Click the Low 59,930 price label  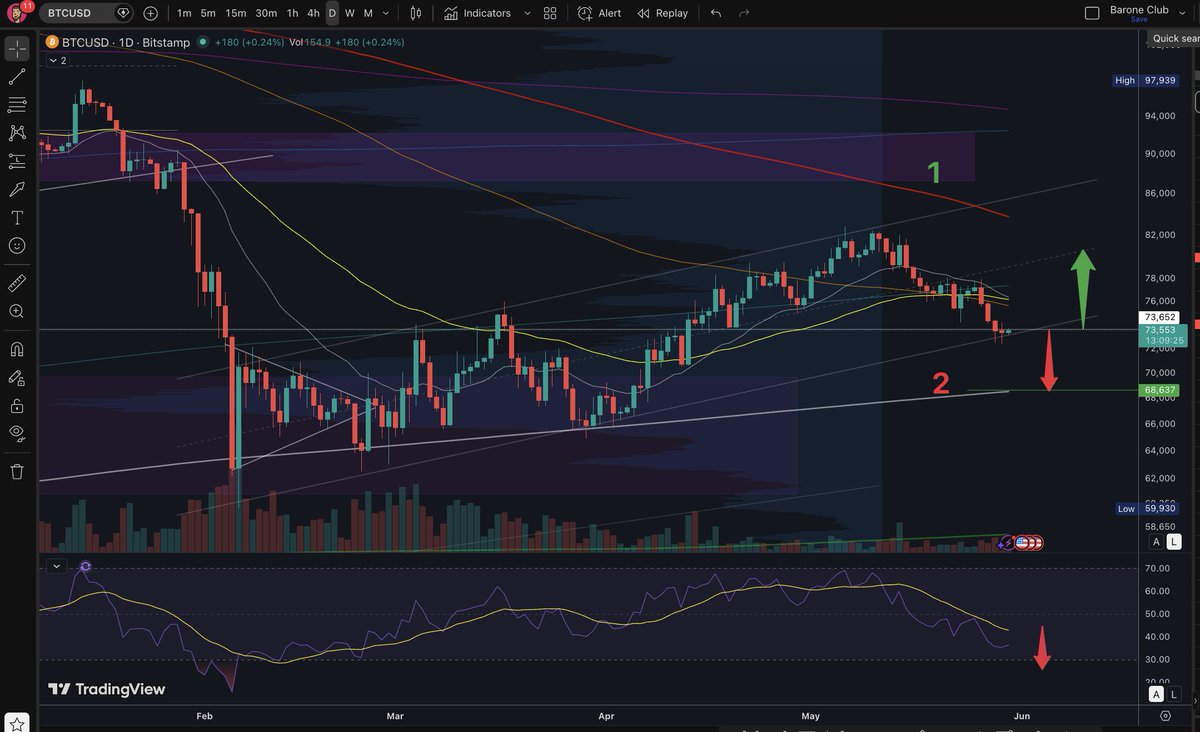point(1147,509)
